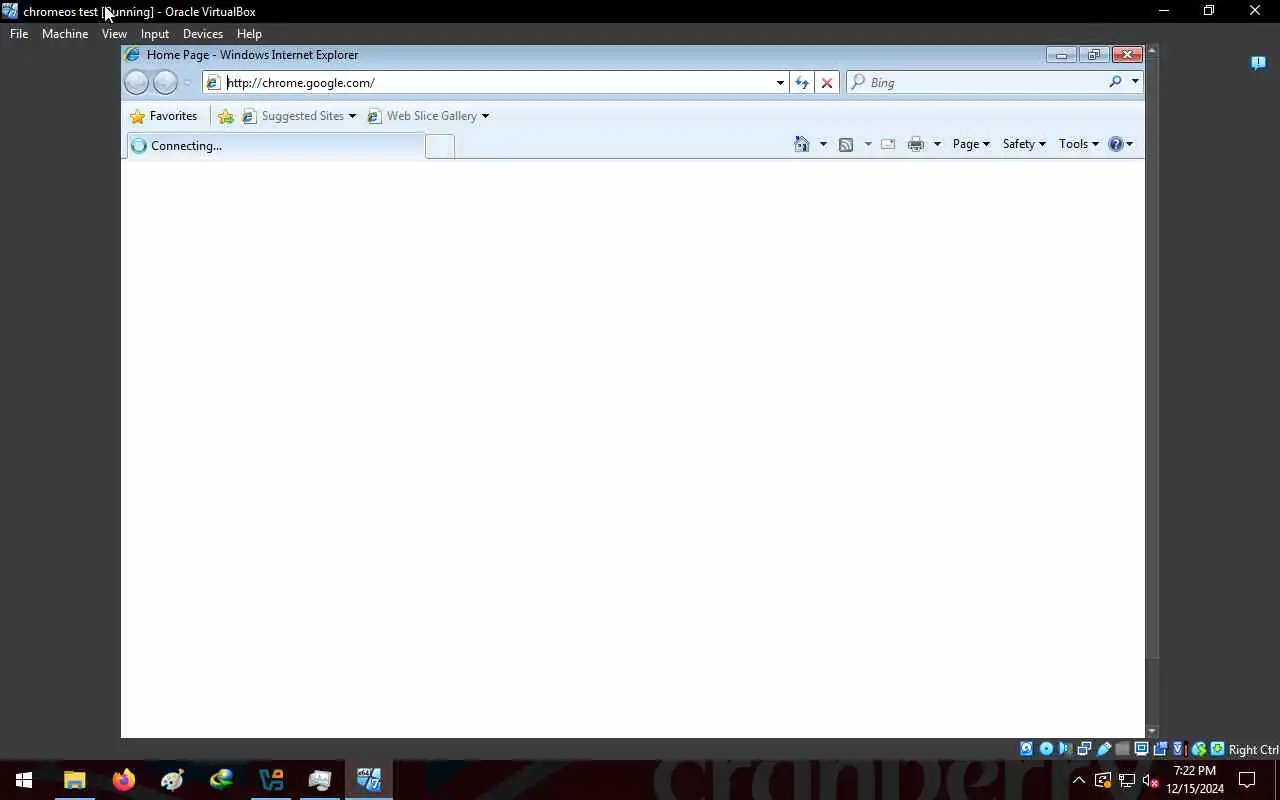Click the VirtualBox keyboard capture arrow icon
This screenshot has height=800, width=1280.
coord(1217,749)
